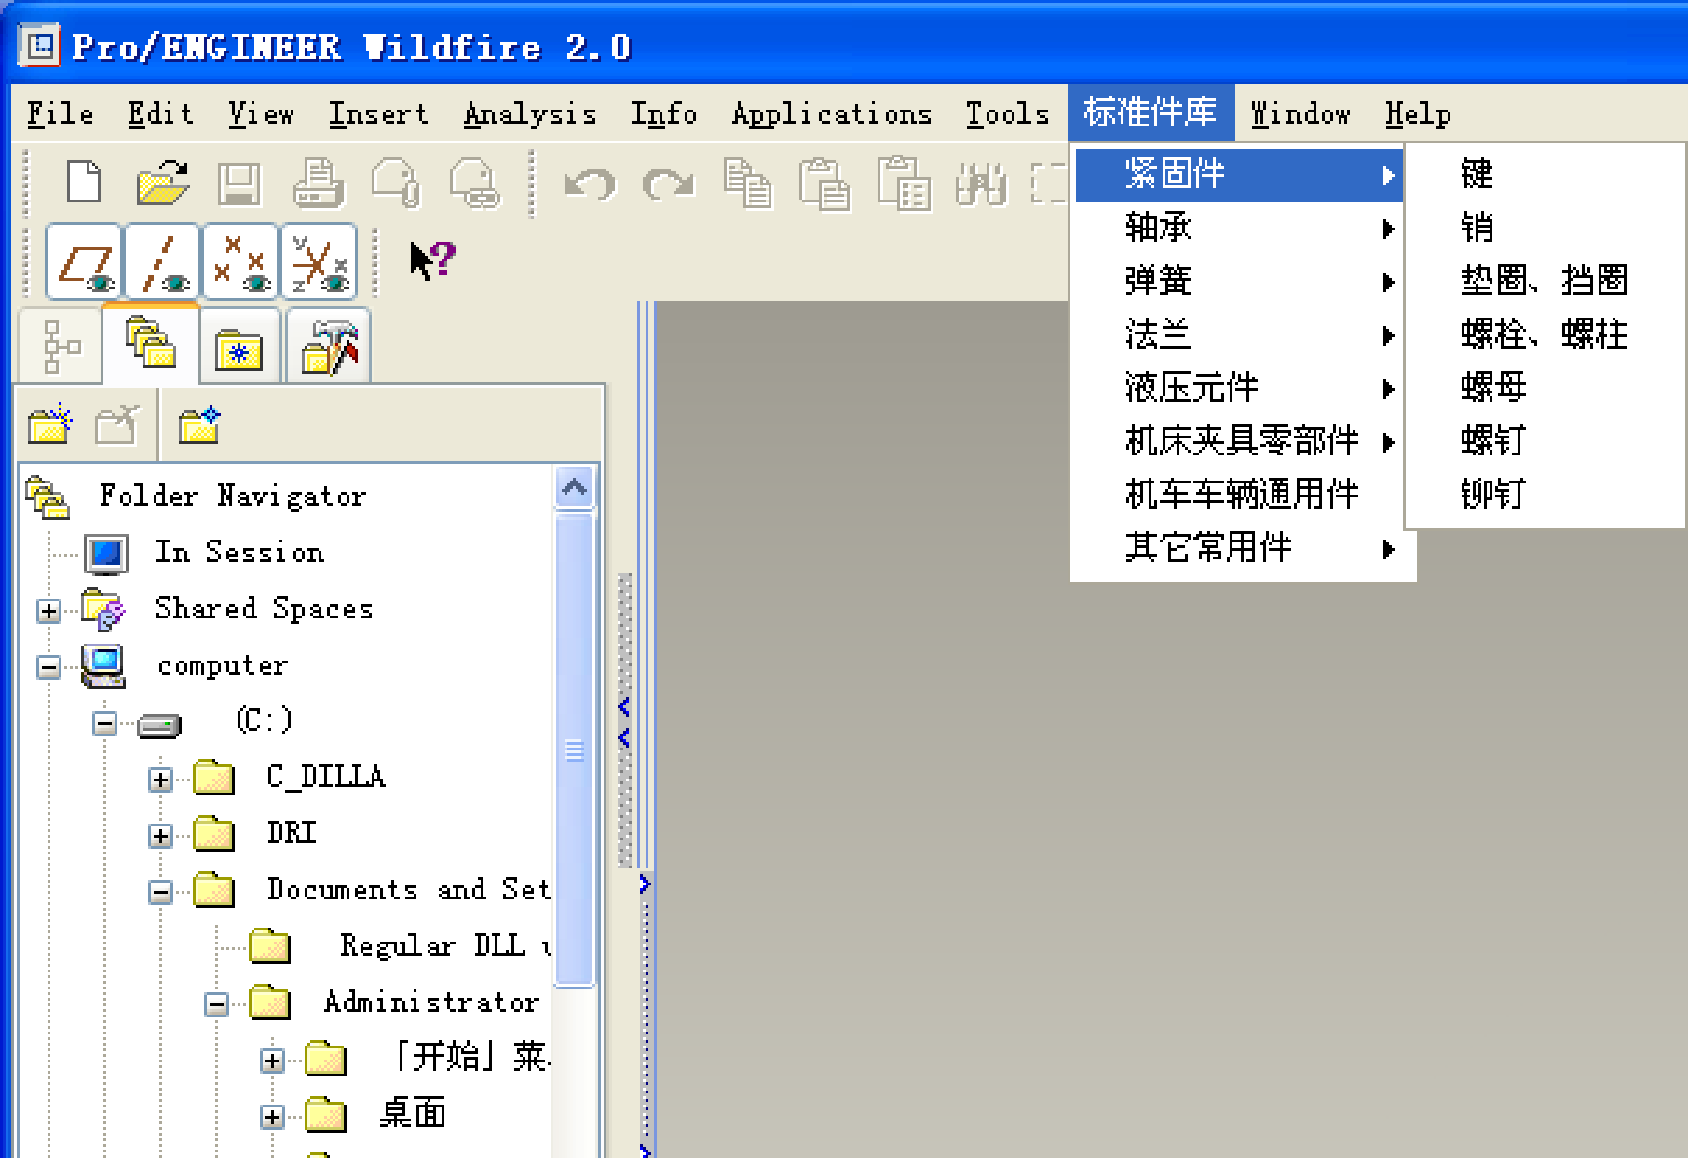Image resolution: width=1688 pixels, height=1158 pixels.
Task: Pick 螺栓、螺柱 from the submenu
Action: coord(1545,334)
